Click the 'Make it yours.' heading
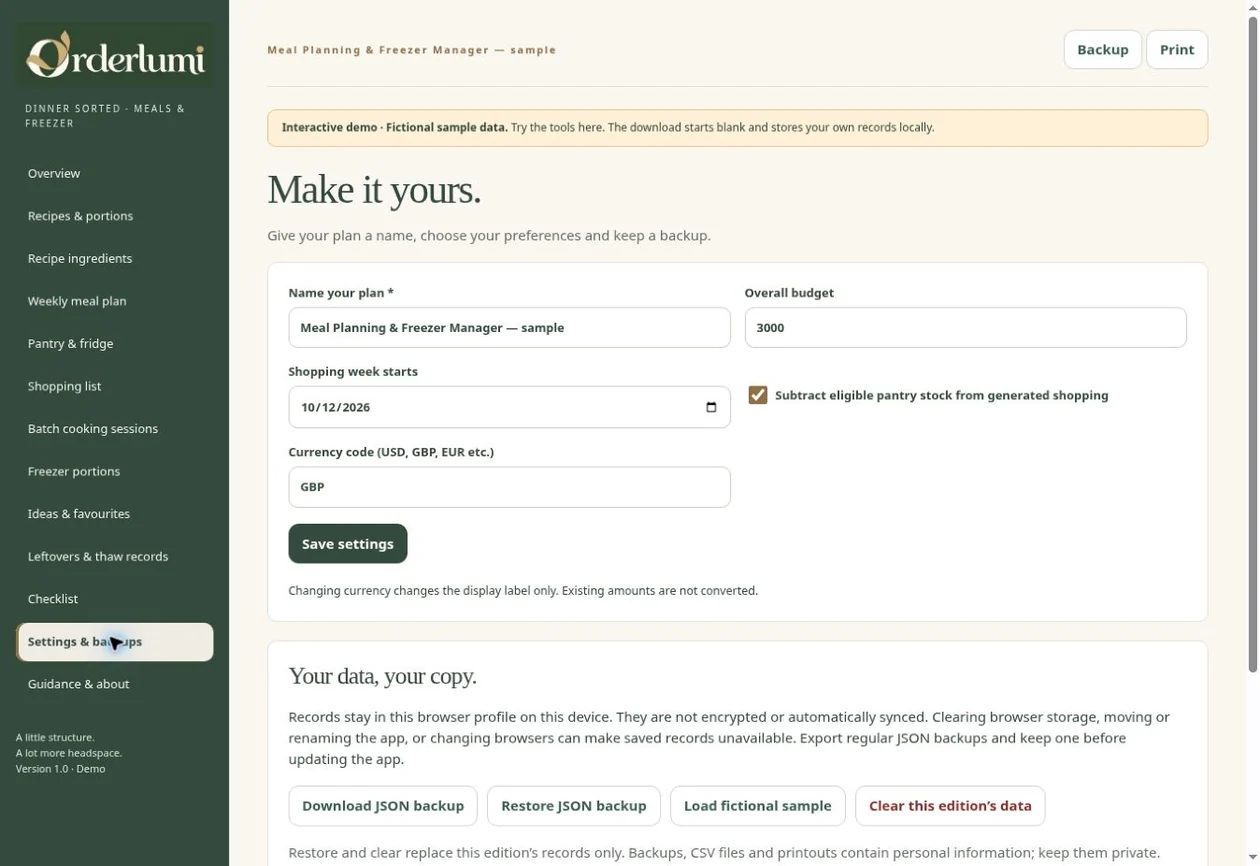The width and height of the screenshot is (1260, 866). tap(374, 190)
